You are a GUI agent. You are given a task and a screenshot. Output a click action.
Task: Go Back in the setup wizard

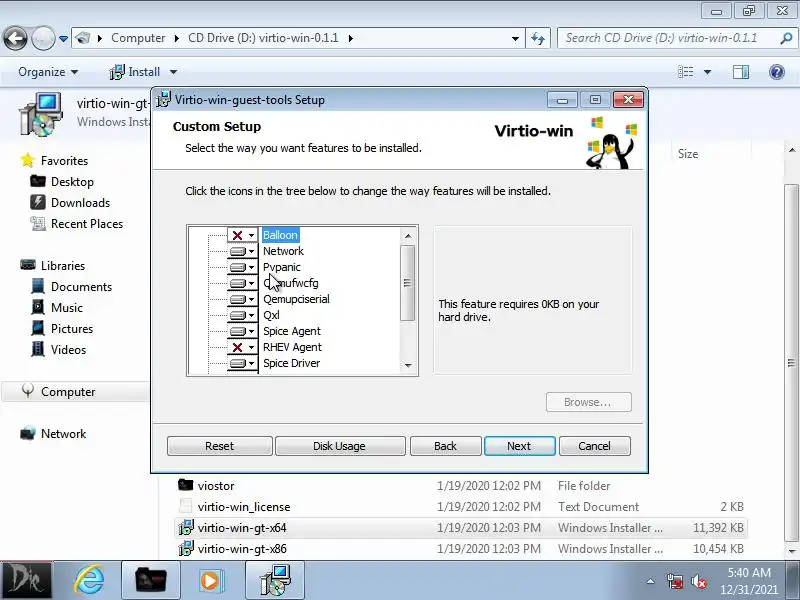445,446
